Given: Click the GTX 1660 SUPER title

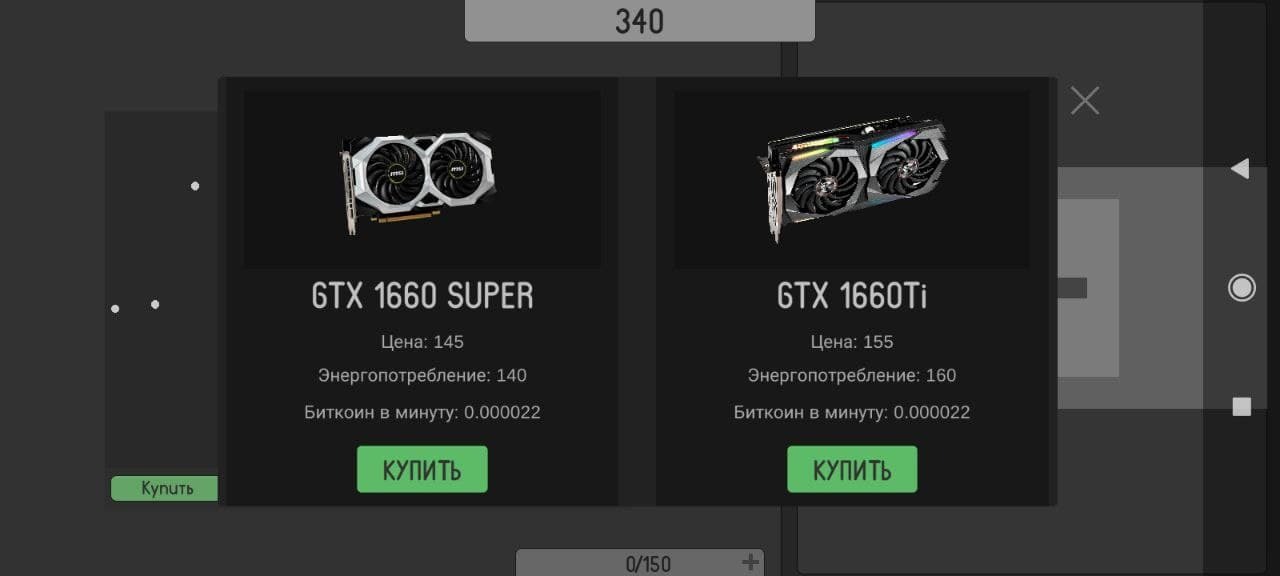Looking at the screenshot, I should tap(422, 296).
